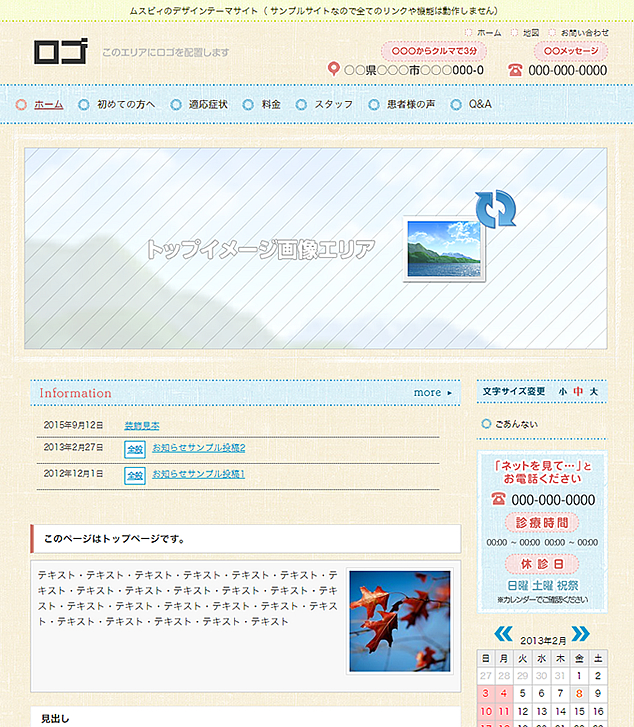Open the news link dated 2015年9月12日
This screenshot has width=634, height=727.
[x=141, y=425]
